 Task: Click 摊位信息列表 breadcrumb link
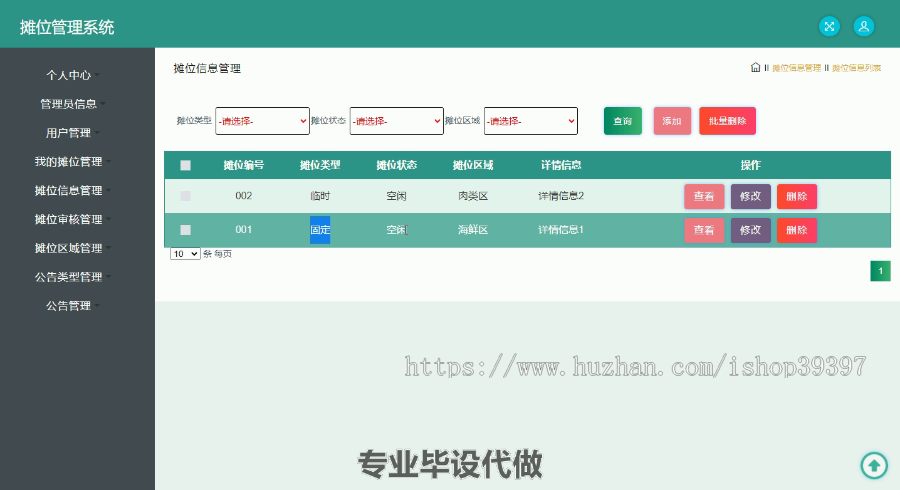pyautogui.click(x=856, y=68)
